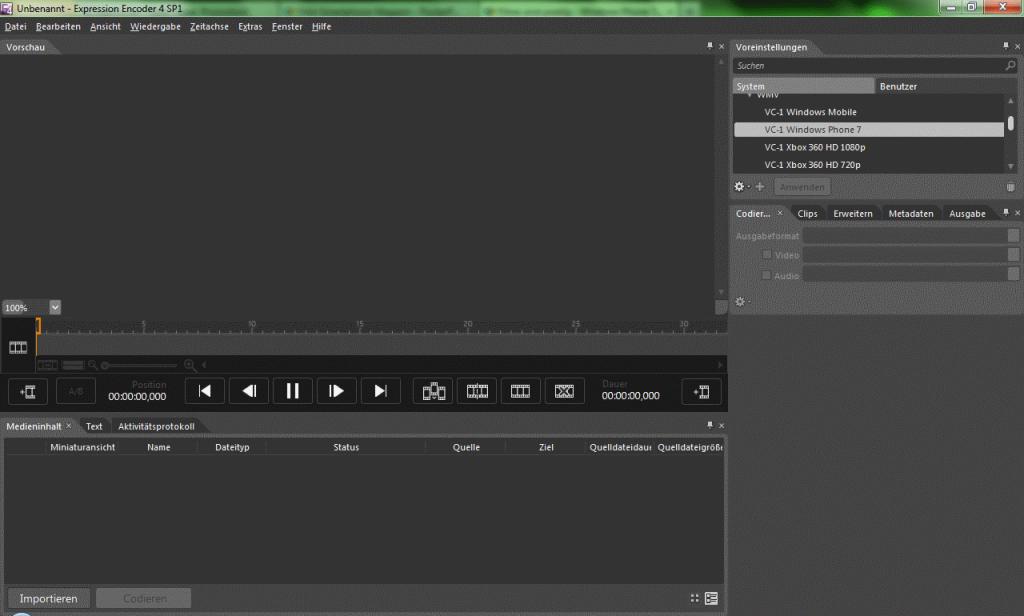Step back one frame

[249, 391]
